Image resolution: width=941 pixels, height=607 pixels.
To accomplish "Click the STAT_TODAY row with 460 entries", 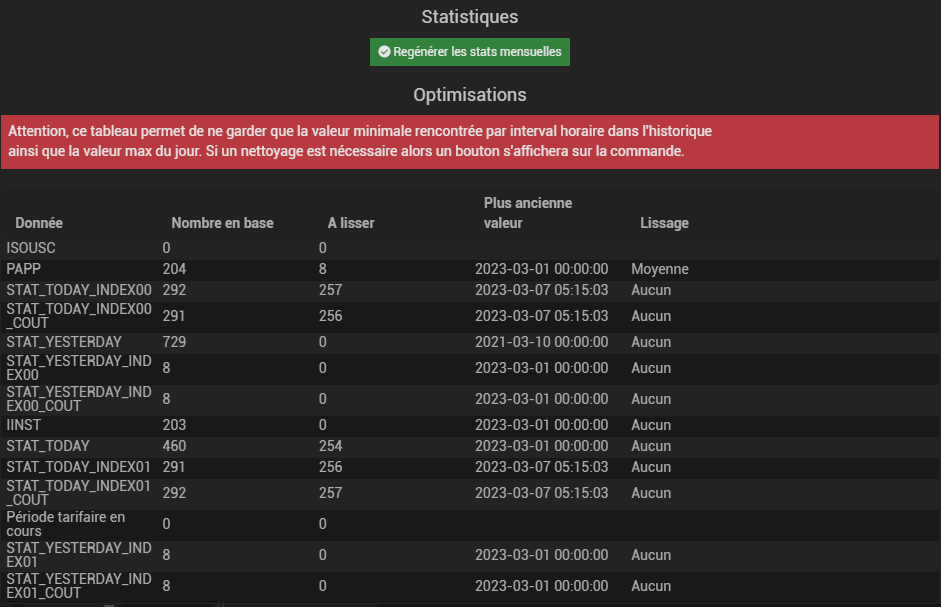I will coord(470,446).
